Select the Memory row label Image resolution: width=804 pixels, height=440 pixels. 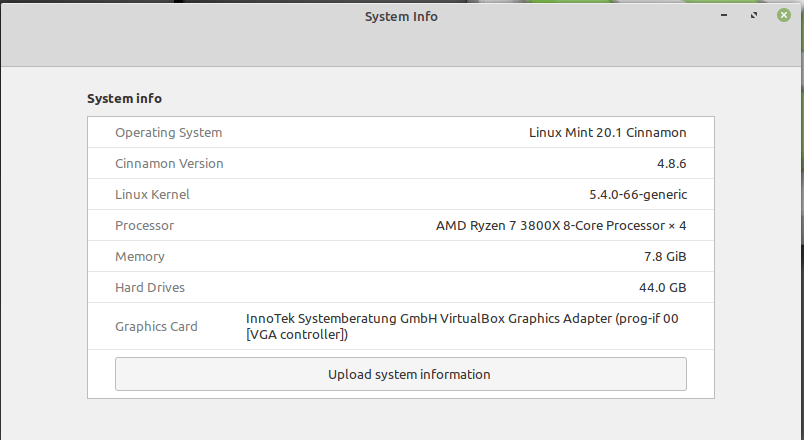[x=139, y=256]
